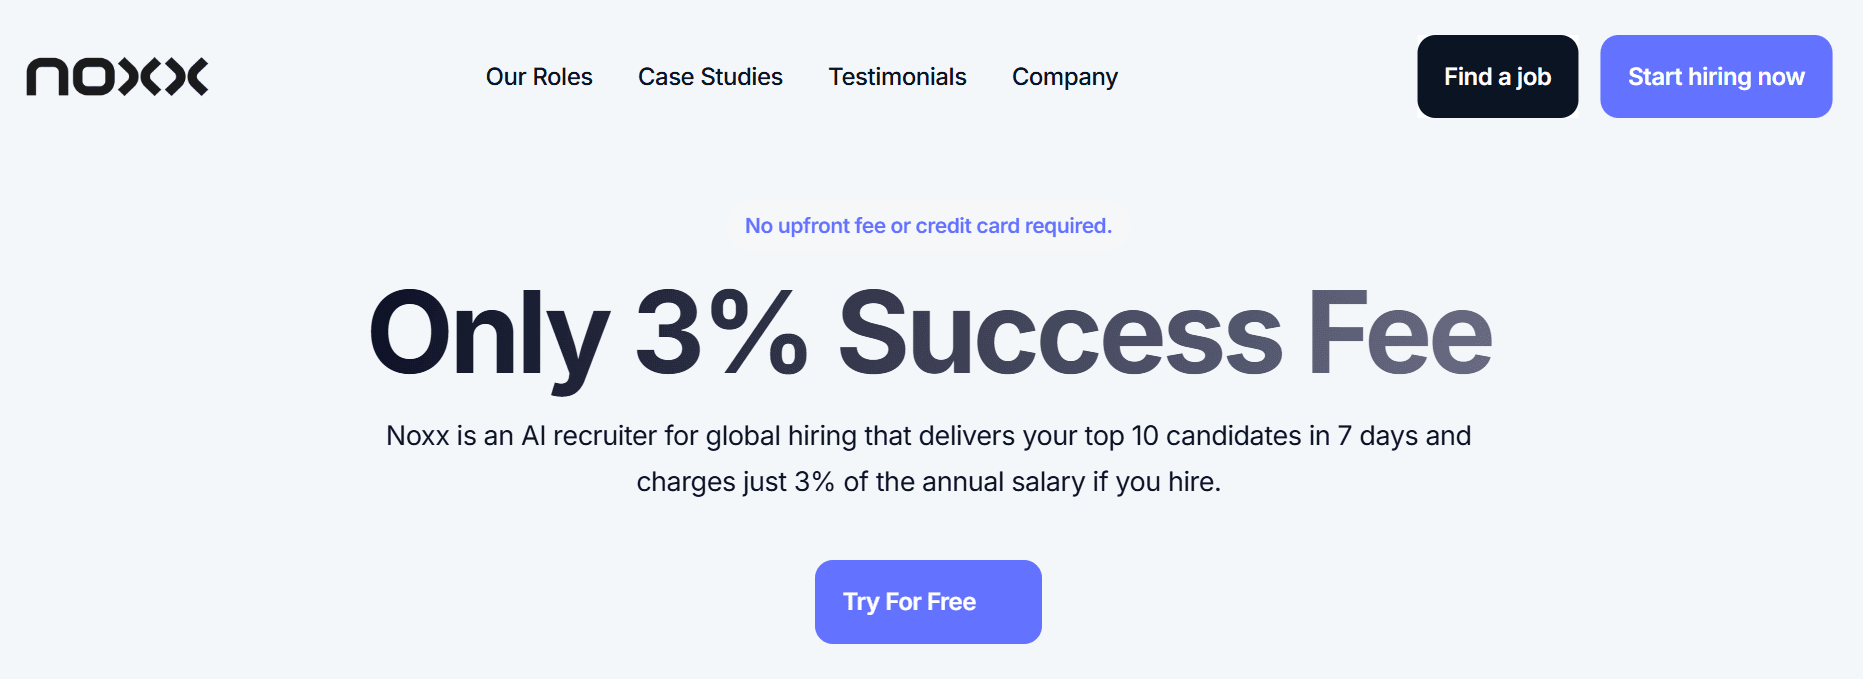Click the credit card not required notice
1863x679 pixels.
pyautogui.click(x=927, y=225)
